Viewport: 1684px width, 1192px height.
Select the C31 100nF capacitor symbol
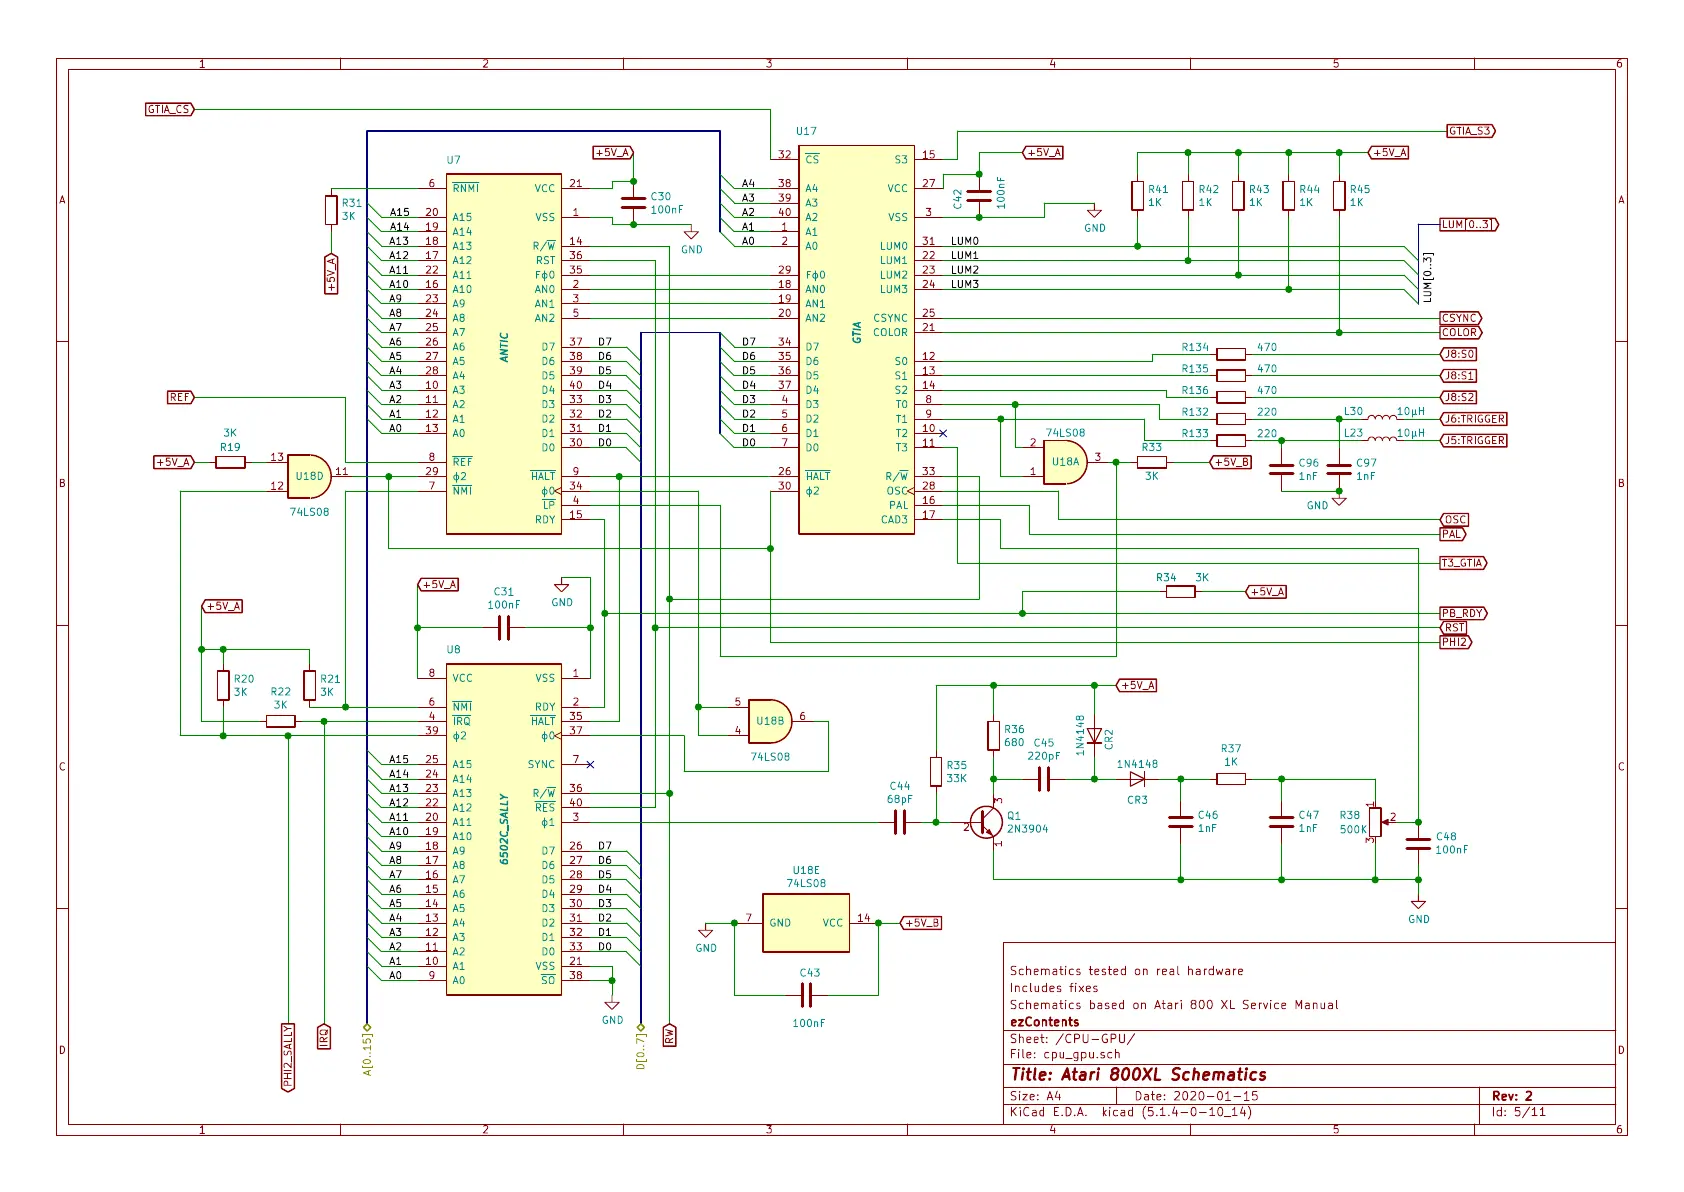pyautogui.click(x=504, y=628)
